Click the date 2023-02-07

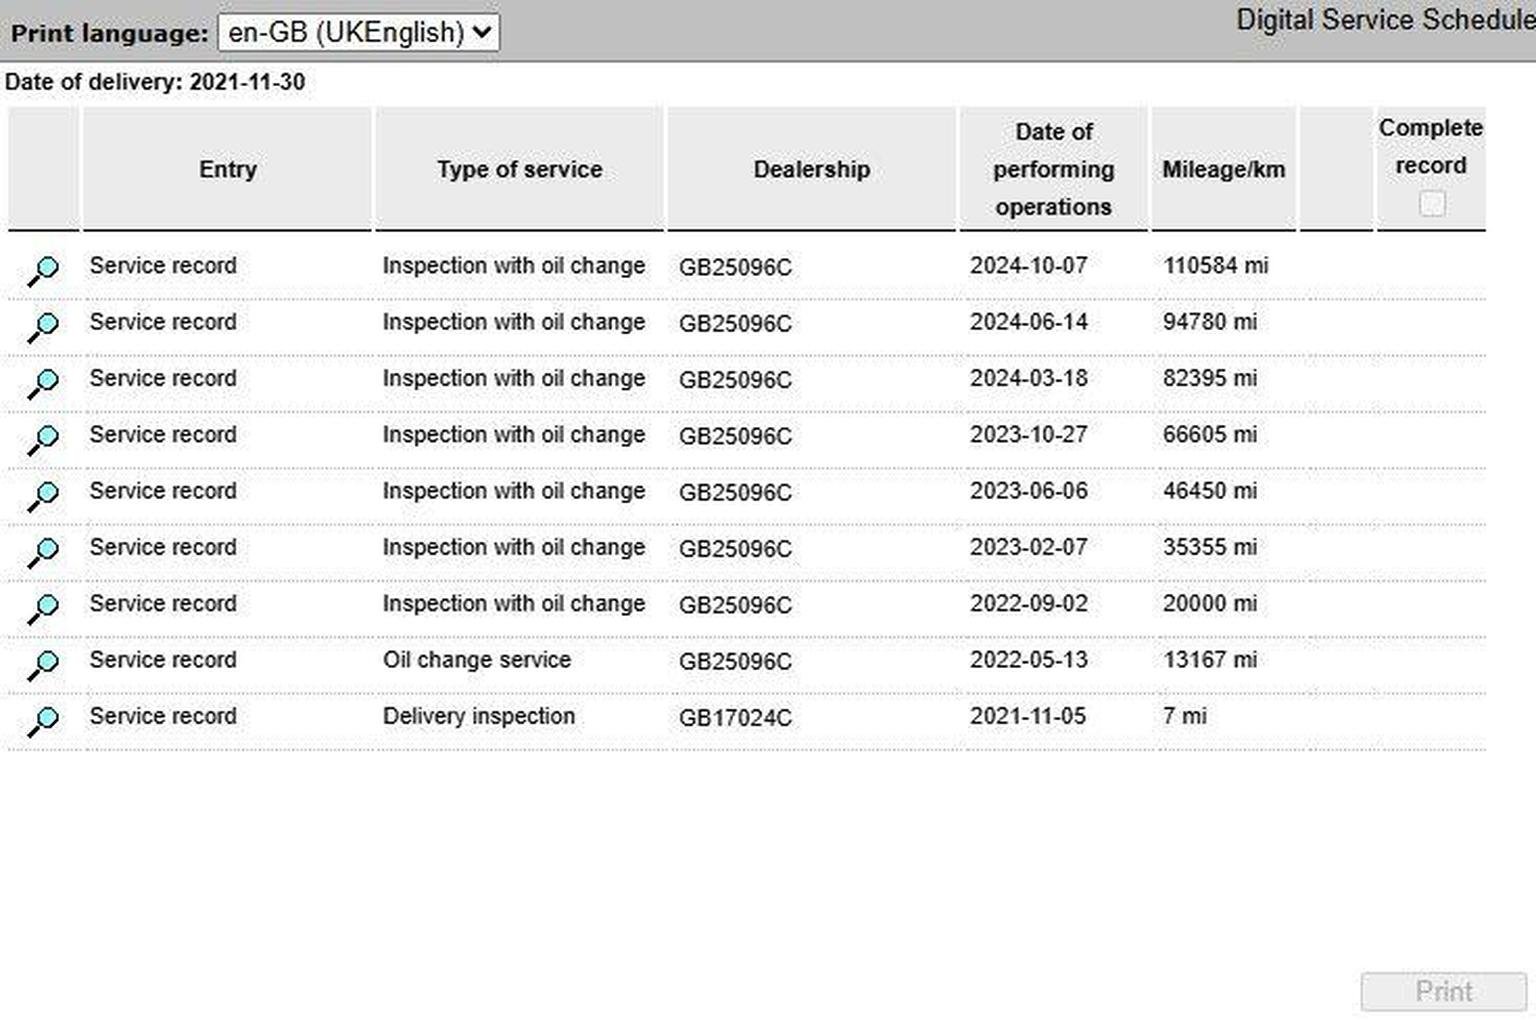coord(1028,547)
